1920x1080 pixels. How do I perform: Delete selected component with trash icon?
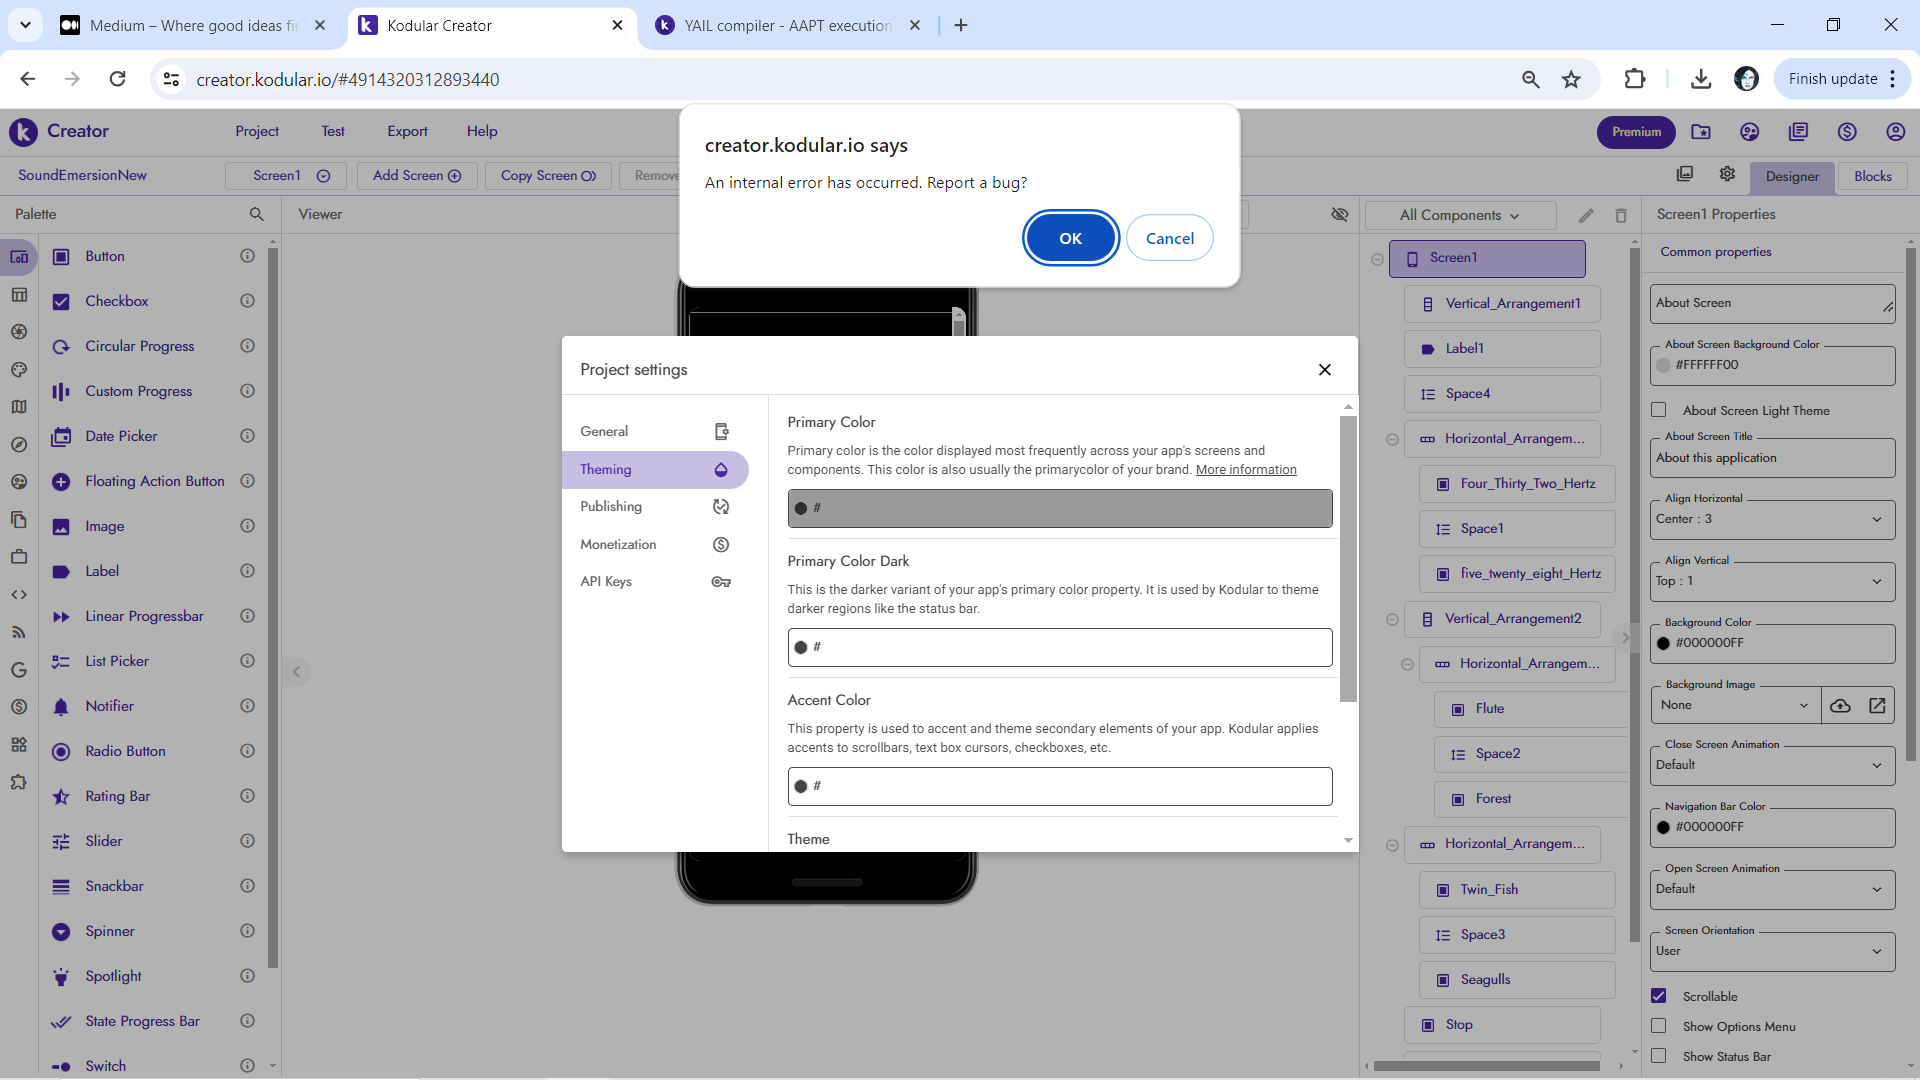point(1621,215)
